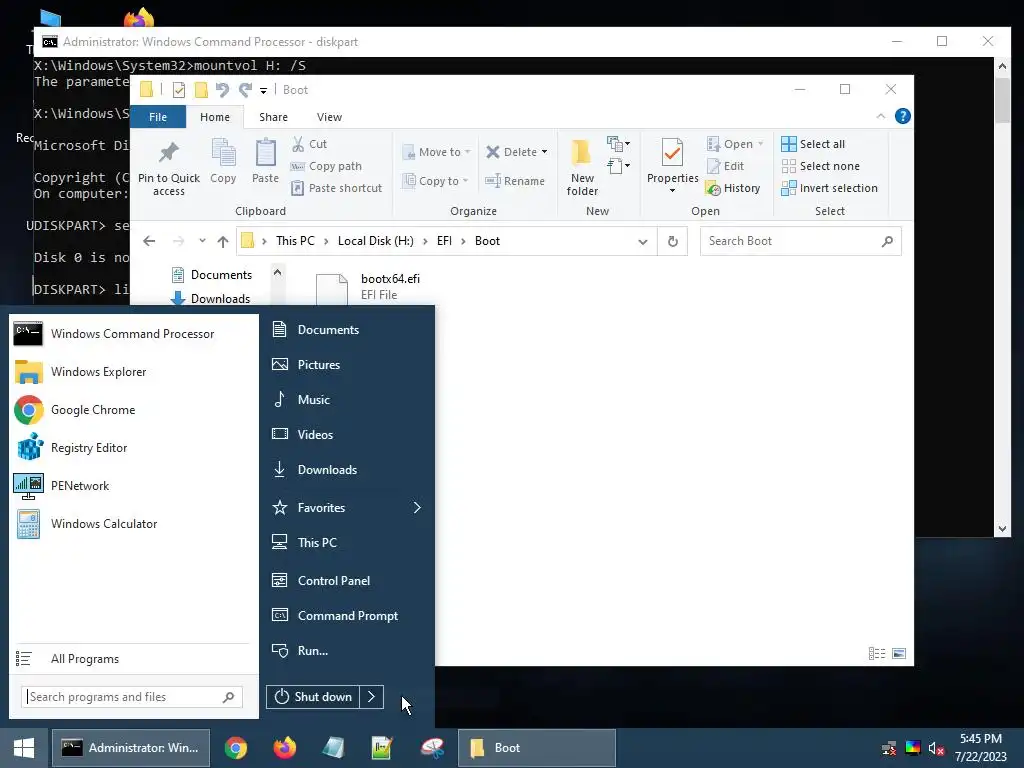This screenshot has width=1024, height=768.
Task: Open Windows Command Processor from Start menu
Action: point(134,334)
